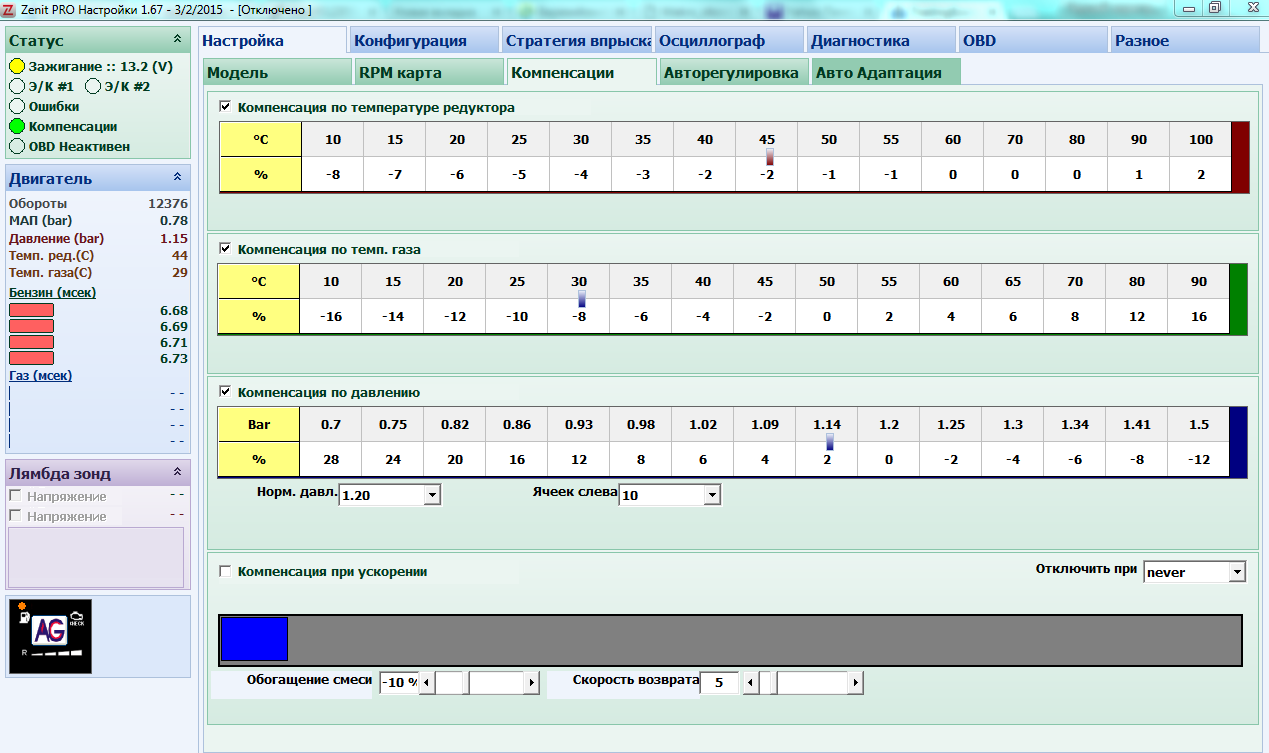1269x753 pixels.
Task: Open the Отключить при dropdown
Action: 1237,572
